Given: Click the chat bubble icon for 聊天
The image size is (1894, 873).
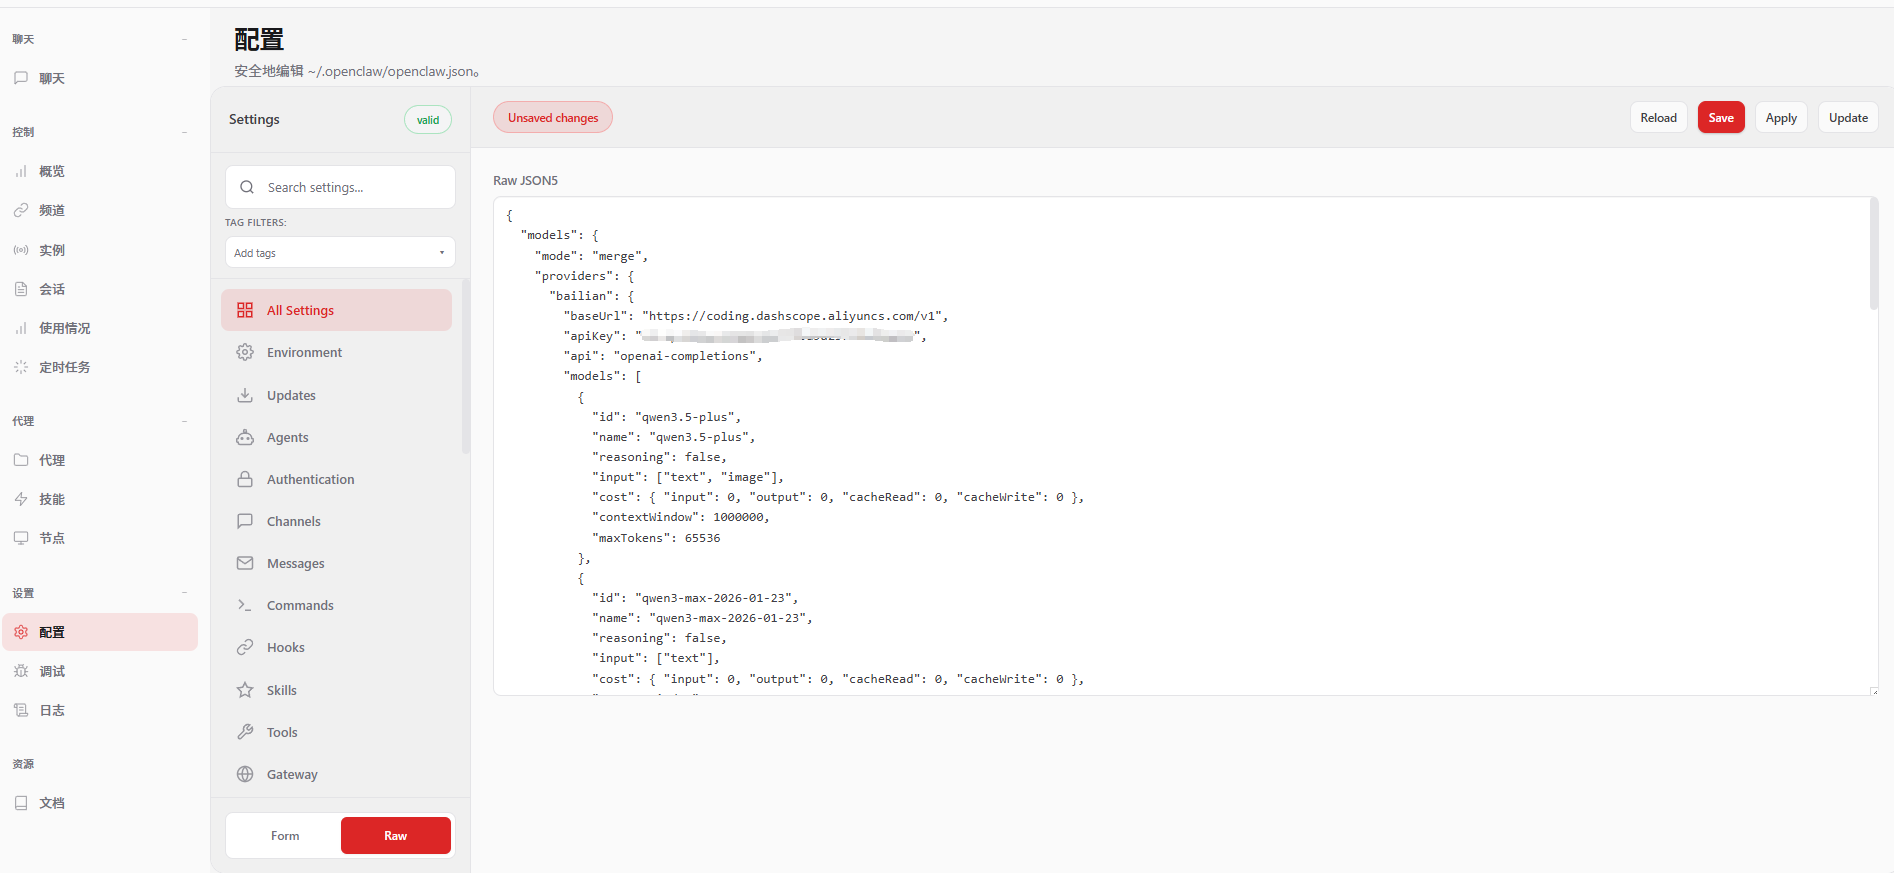Looking at the screenshot, I should 21,78.
